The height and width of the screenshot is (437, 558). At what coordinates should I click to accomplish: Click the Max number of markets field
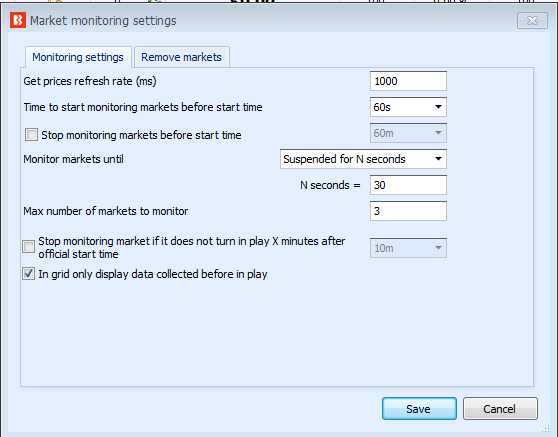[408, 211]
